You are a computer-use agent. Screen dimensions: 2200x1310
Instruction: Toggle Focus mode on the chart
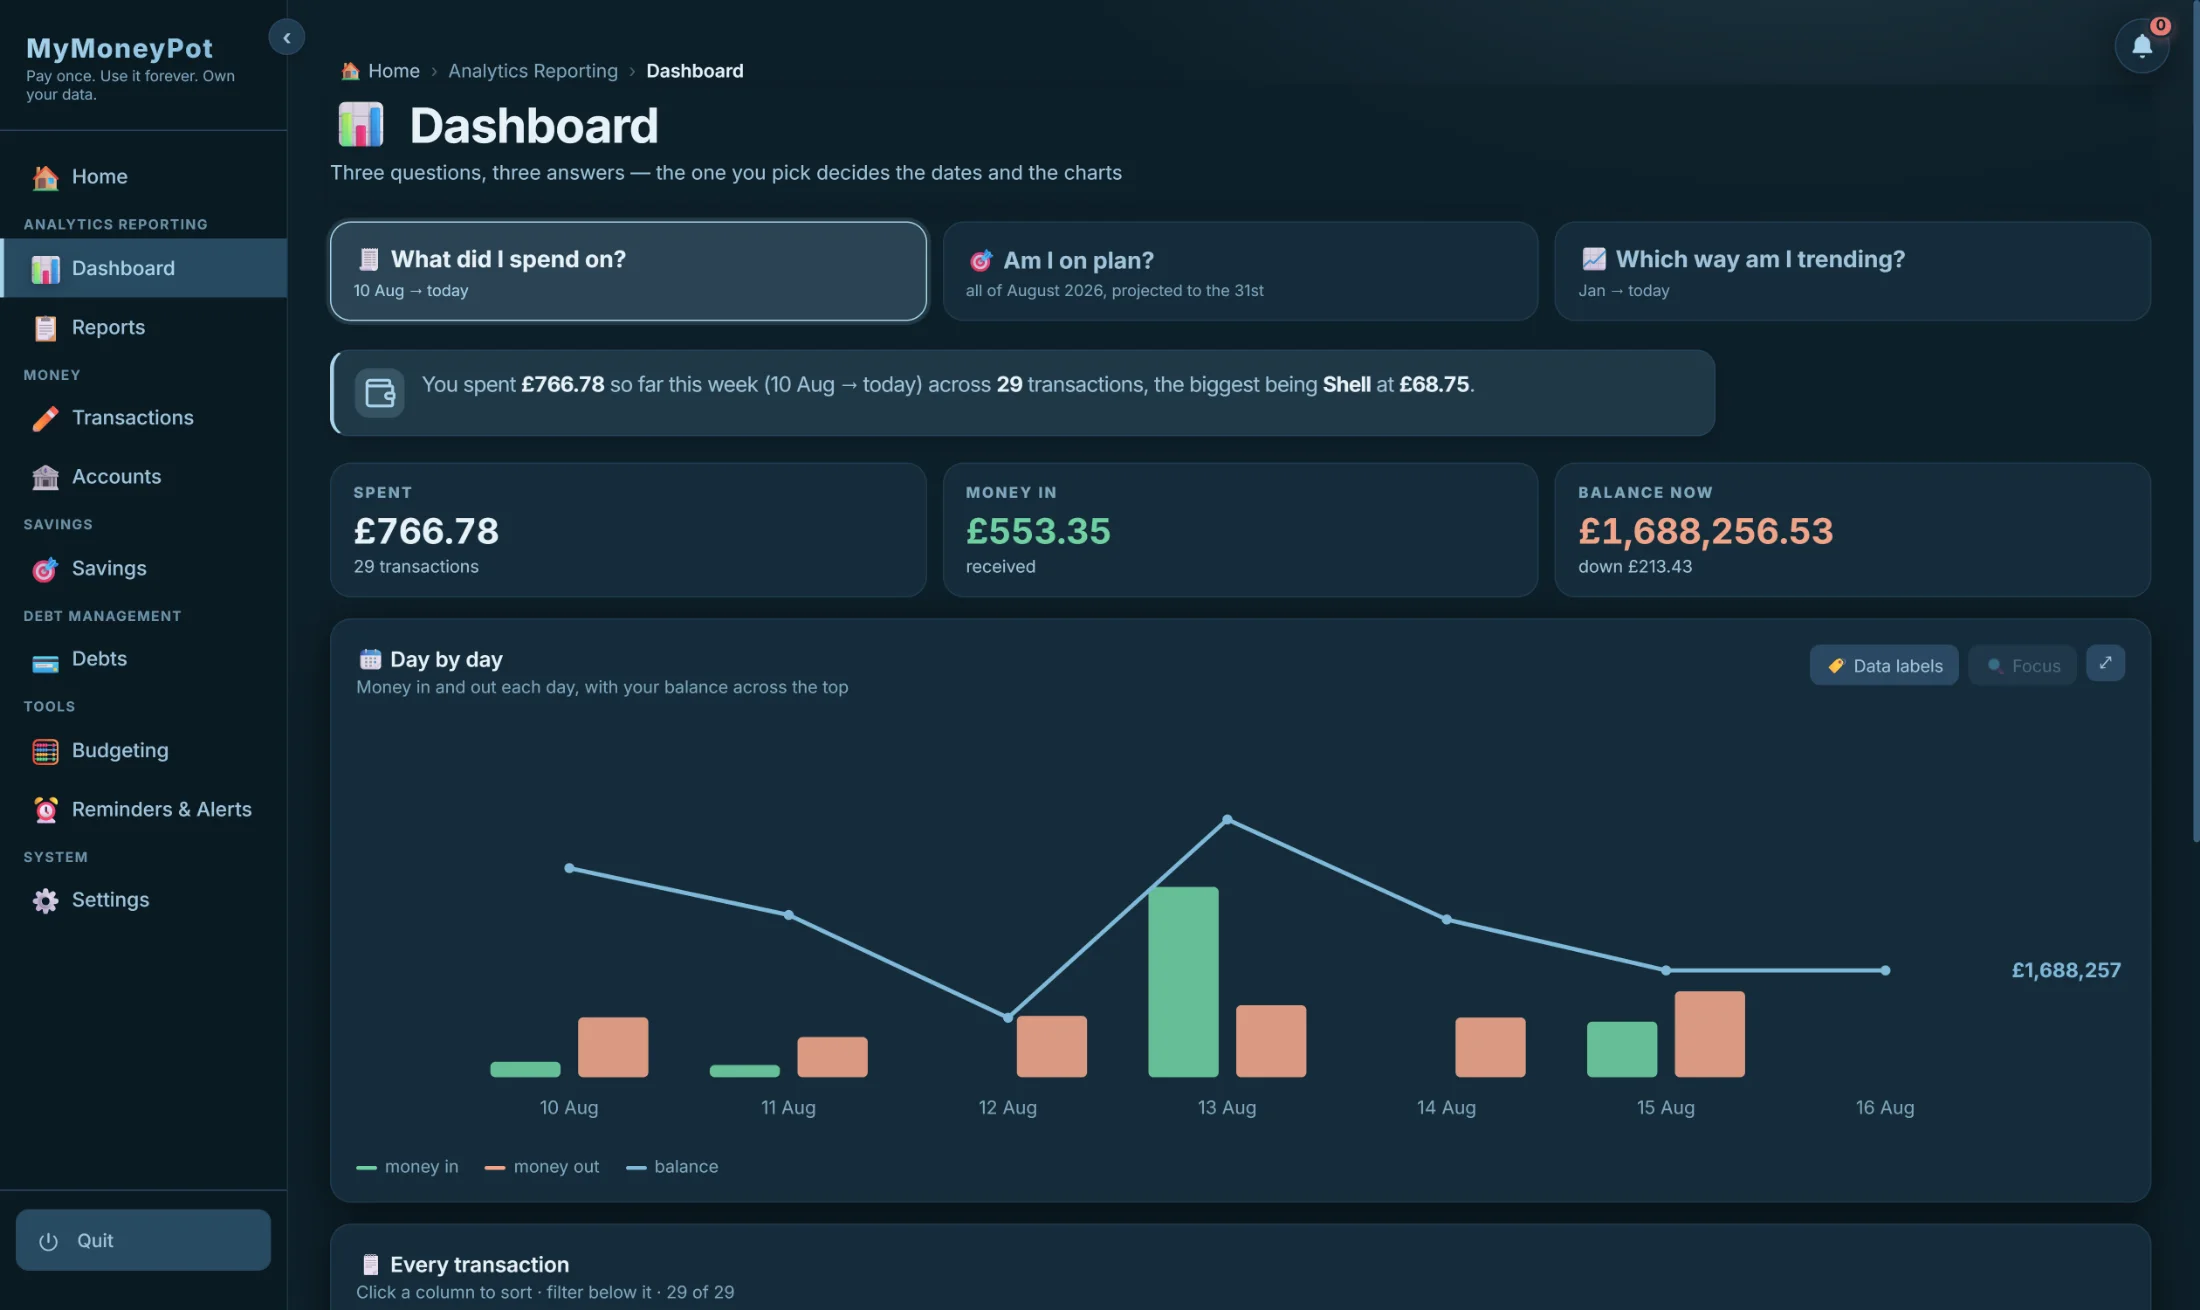coord(2022,665)
